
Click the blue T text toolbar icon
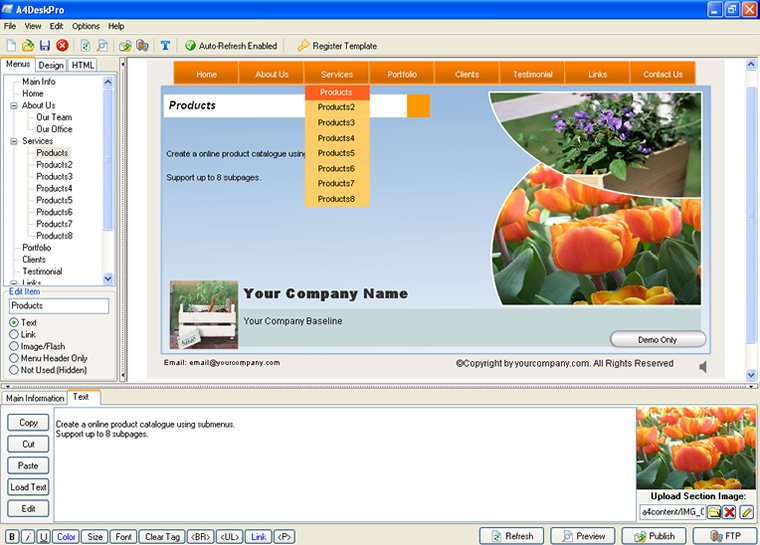[x=165, y=46]
